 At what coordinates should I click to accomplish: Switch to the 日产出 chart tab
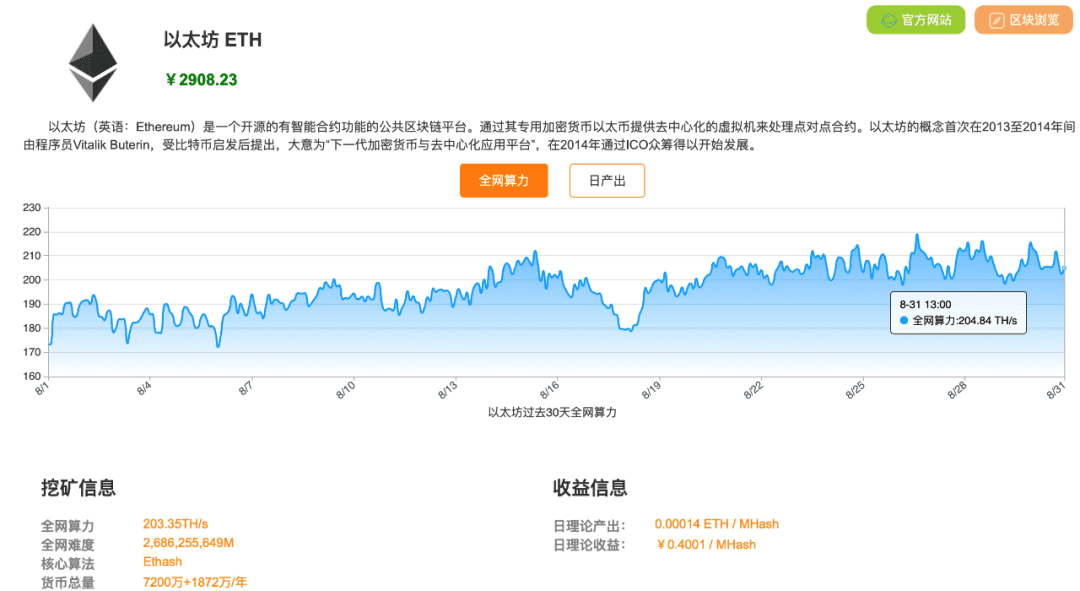(x=607, y=180)
